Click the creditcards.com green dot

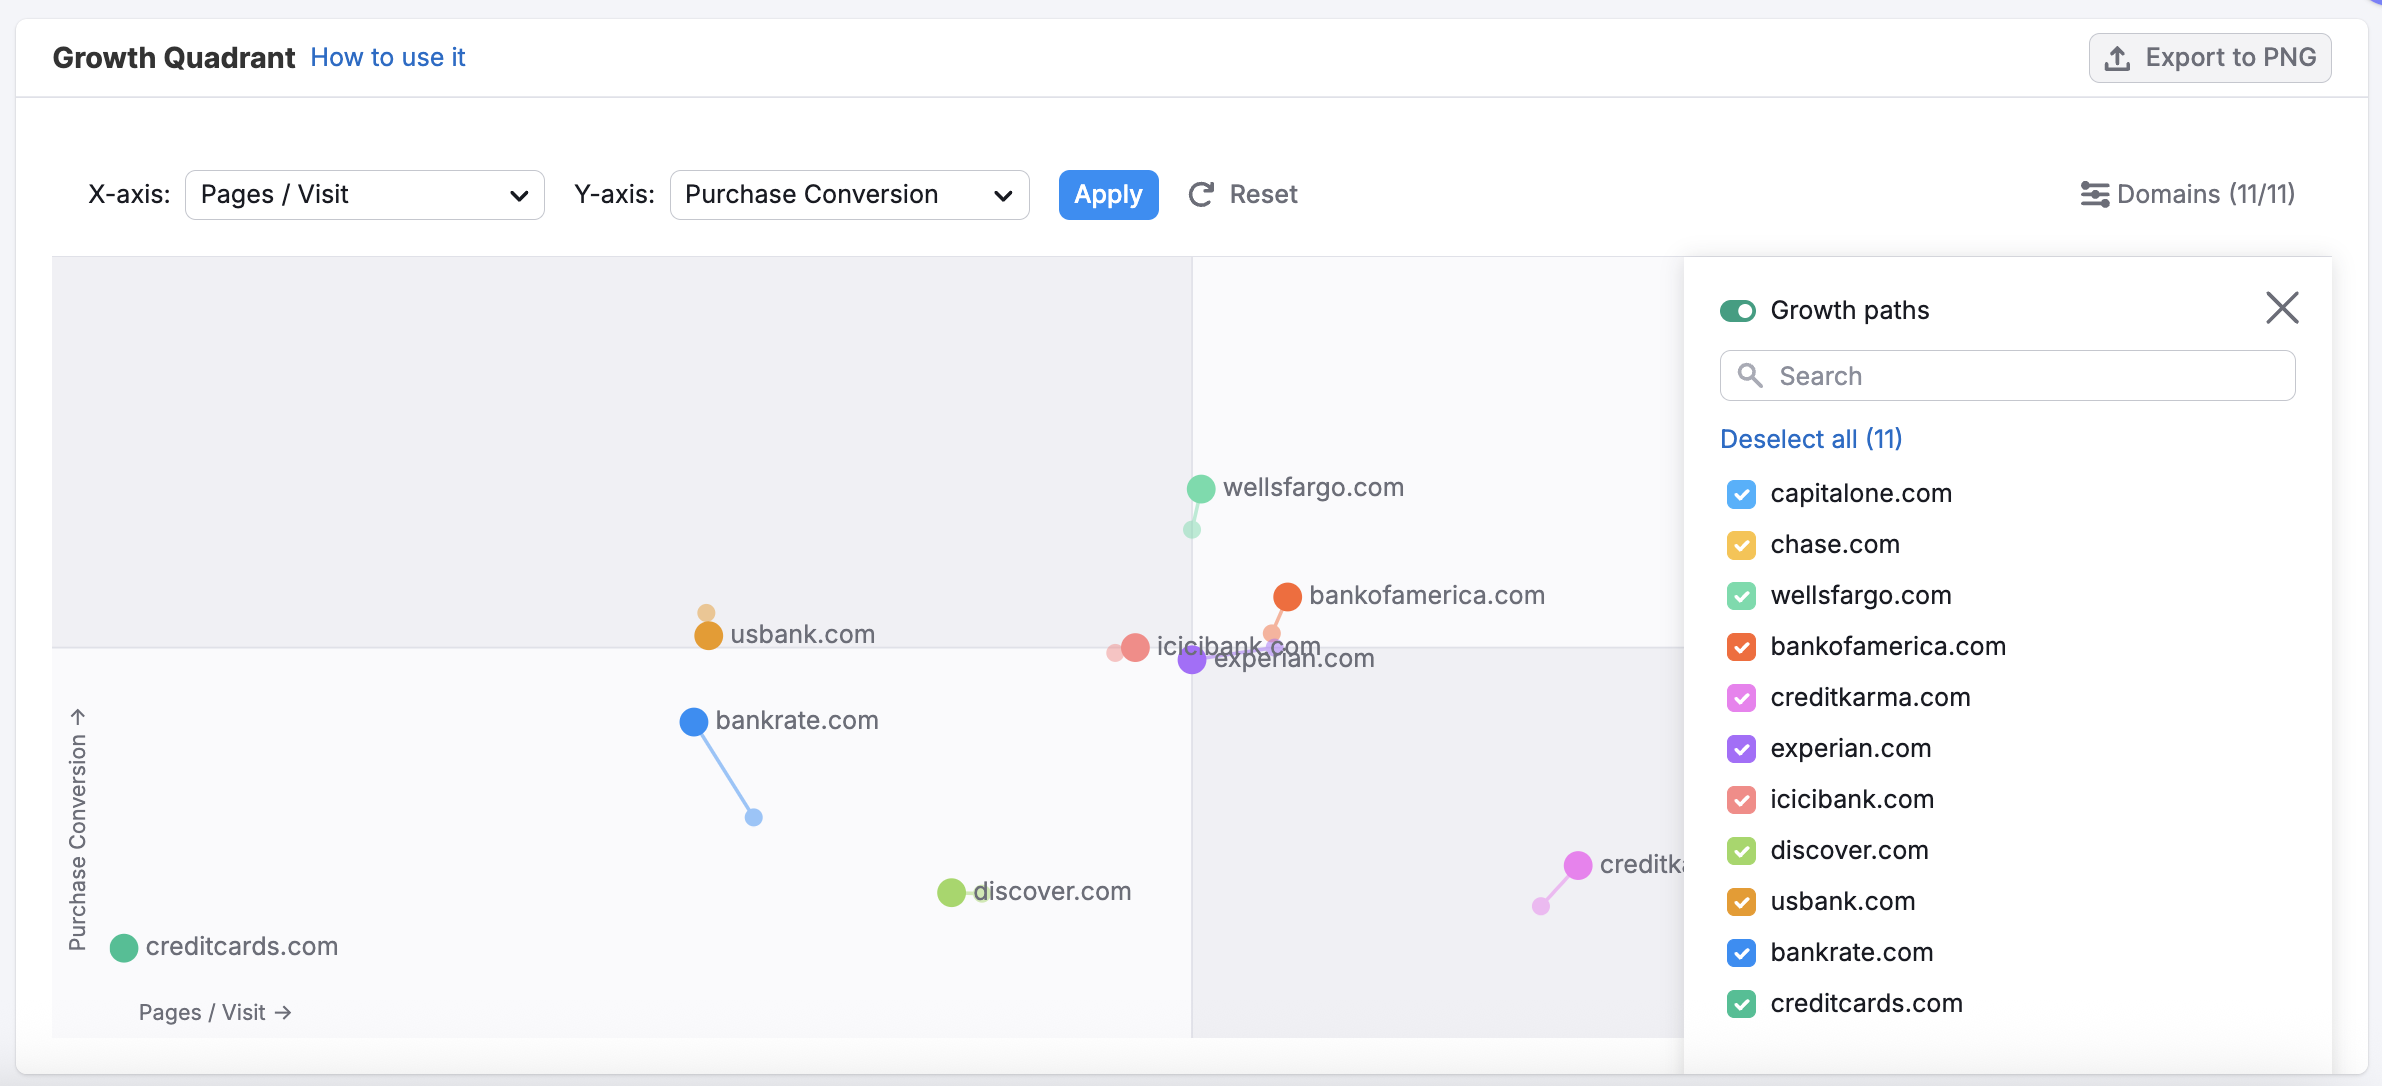pyautogui.click(x=124, y=947)
